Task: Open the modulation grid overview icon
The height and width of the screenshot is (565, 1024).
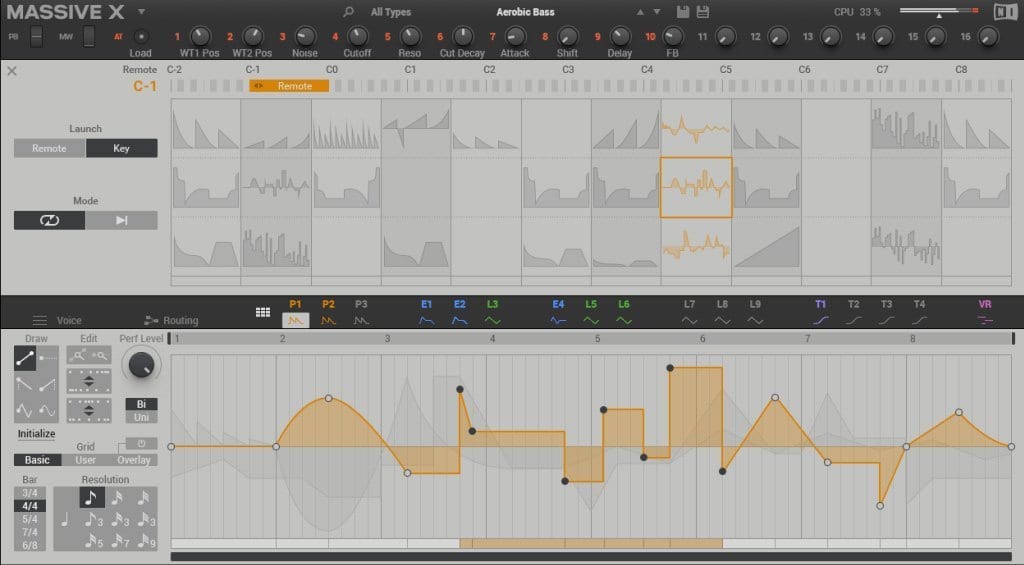Action: point(263,313)
